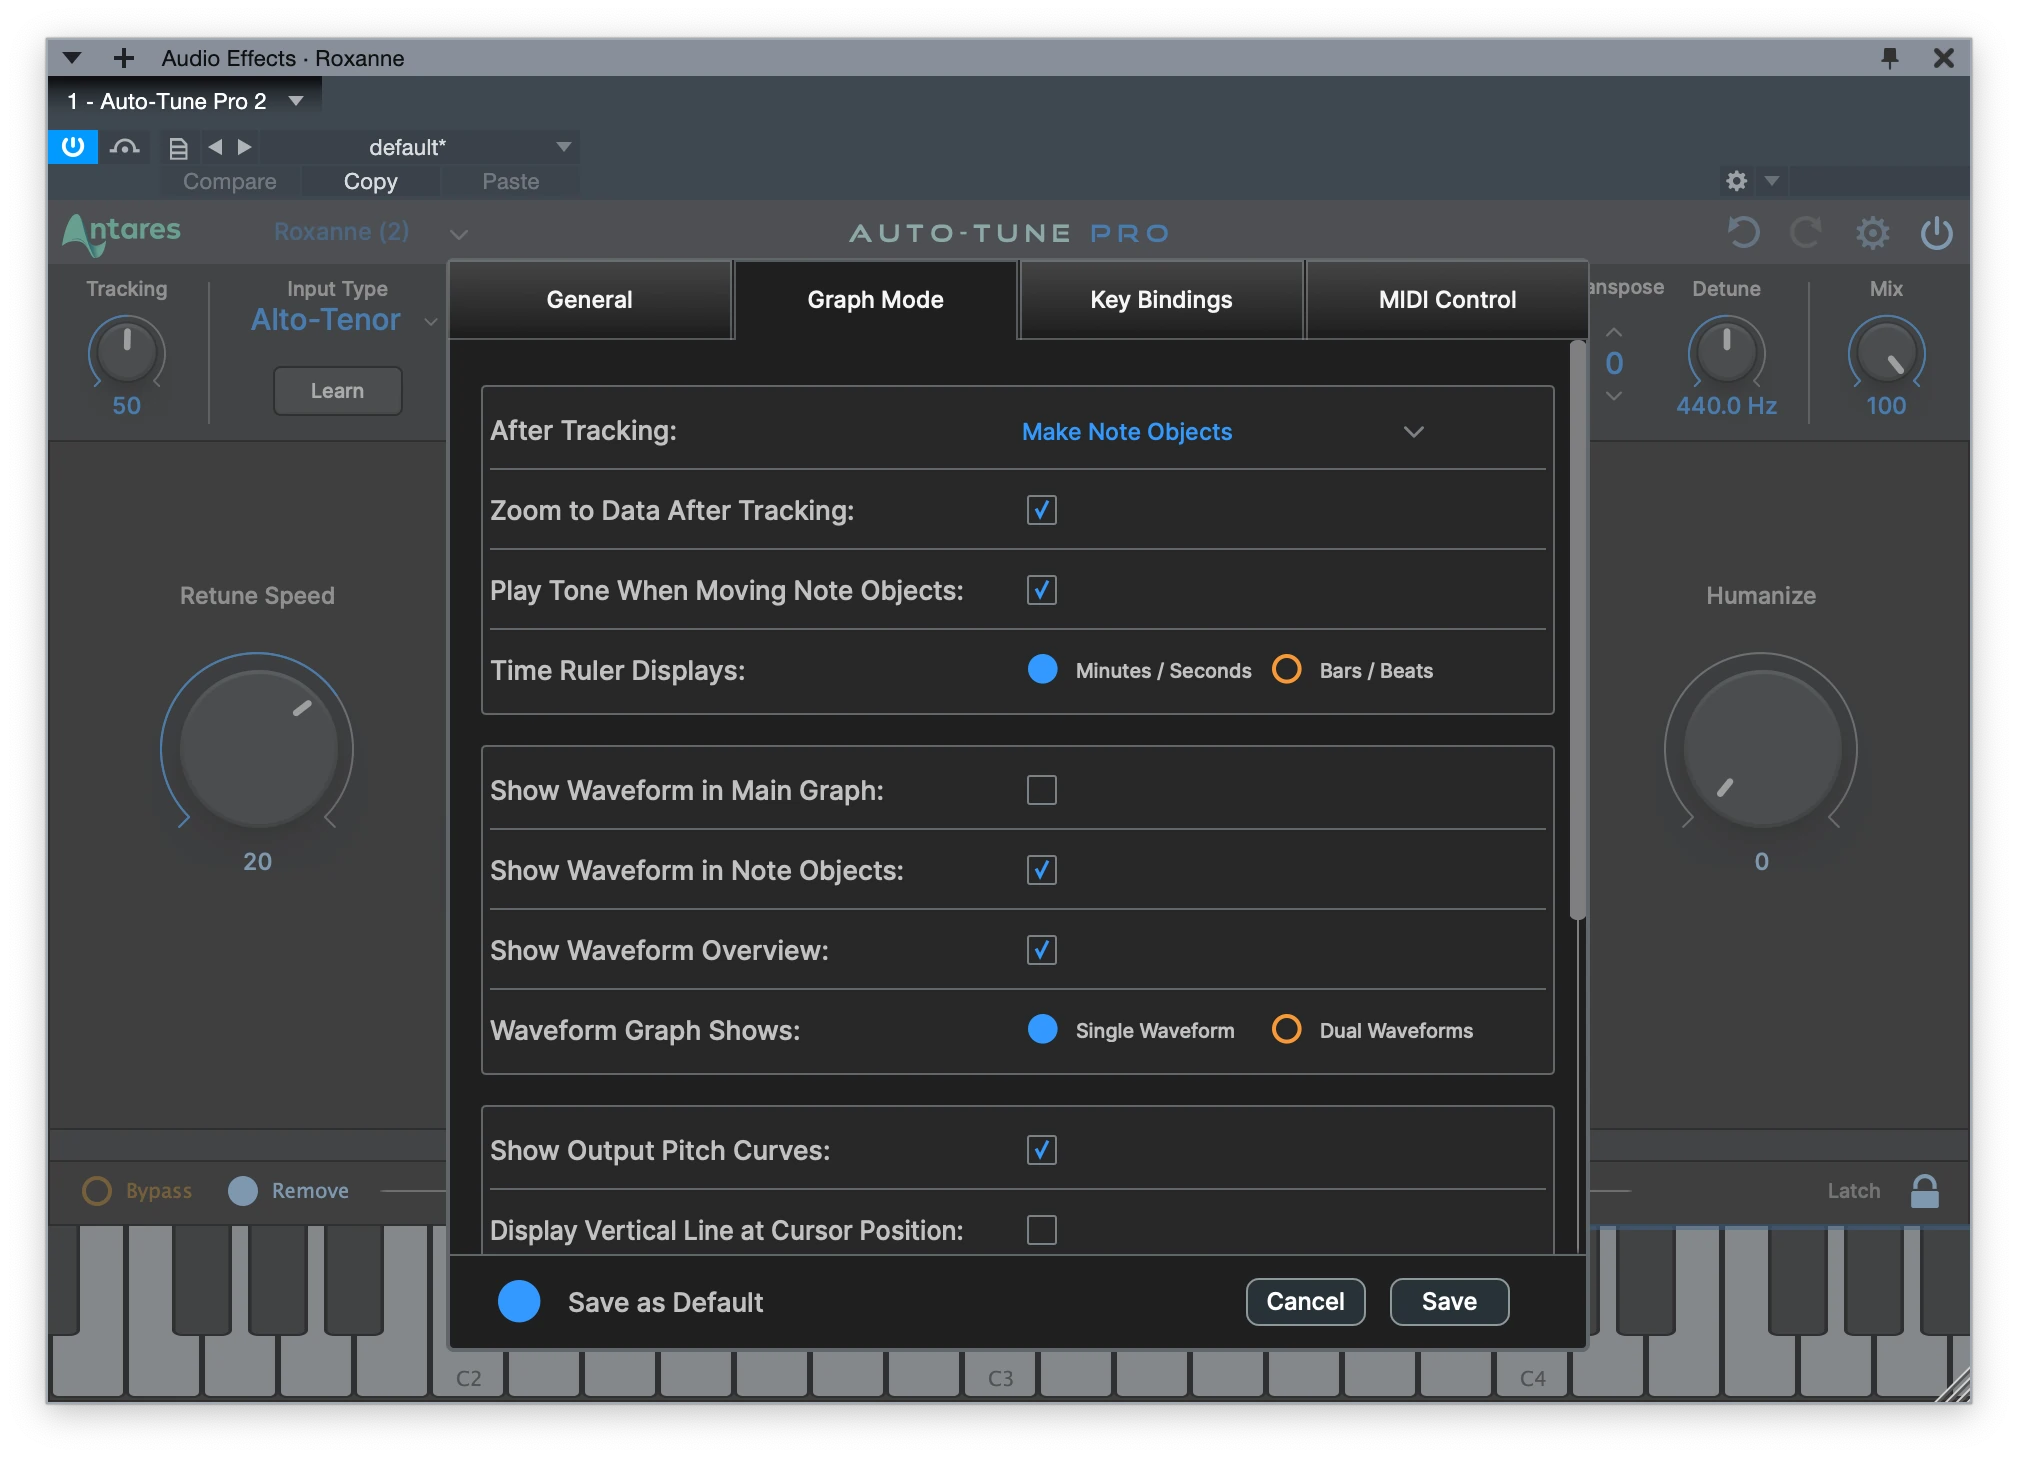Screen dimensions: 2018x1458
Task: Open dropdown next to host gear icon
Action: click(1772, 181)
